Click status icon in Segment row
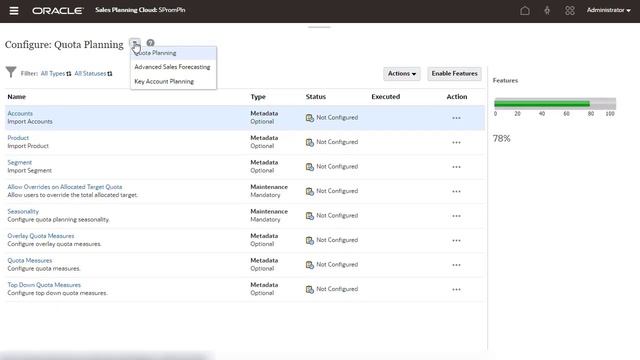The width and height of the screenshot is (640, 360). (x=310, y=167)
